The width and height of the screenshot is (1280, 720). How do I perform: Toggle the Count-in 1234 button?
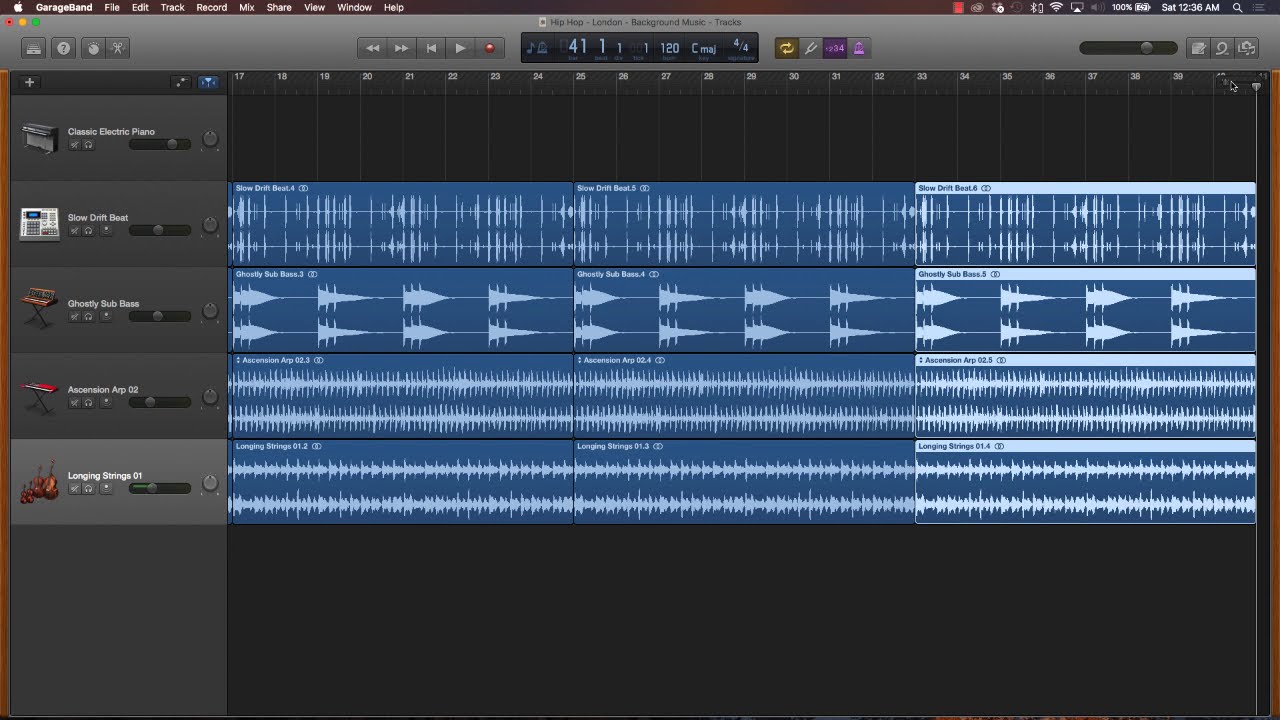click(835, 48)
